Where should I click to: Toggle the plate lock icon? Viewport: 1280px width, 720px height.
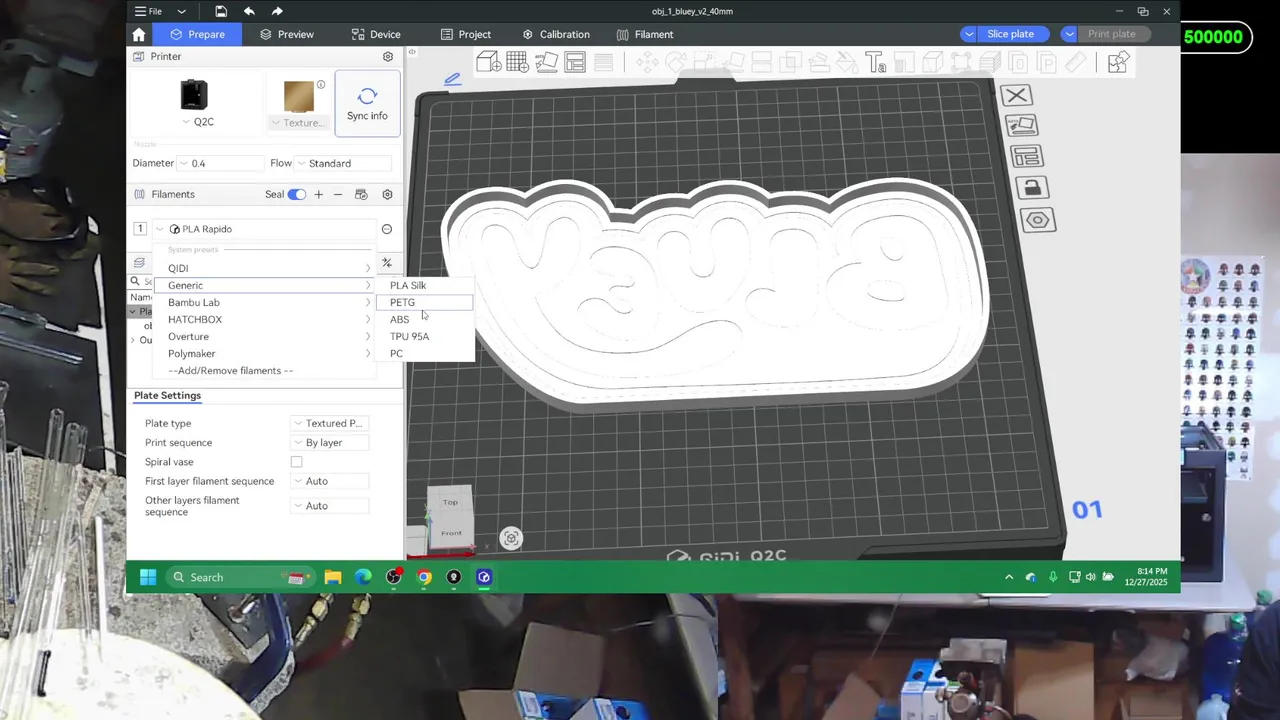tap(1031, 188)
